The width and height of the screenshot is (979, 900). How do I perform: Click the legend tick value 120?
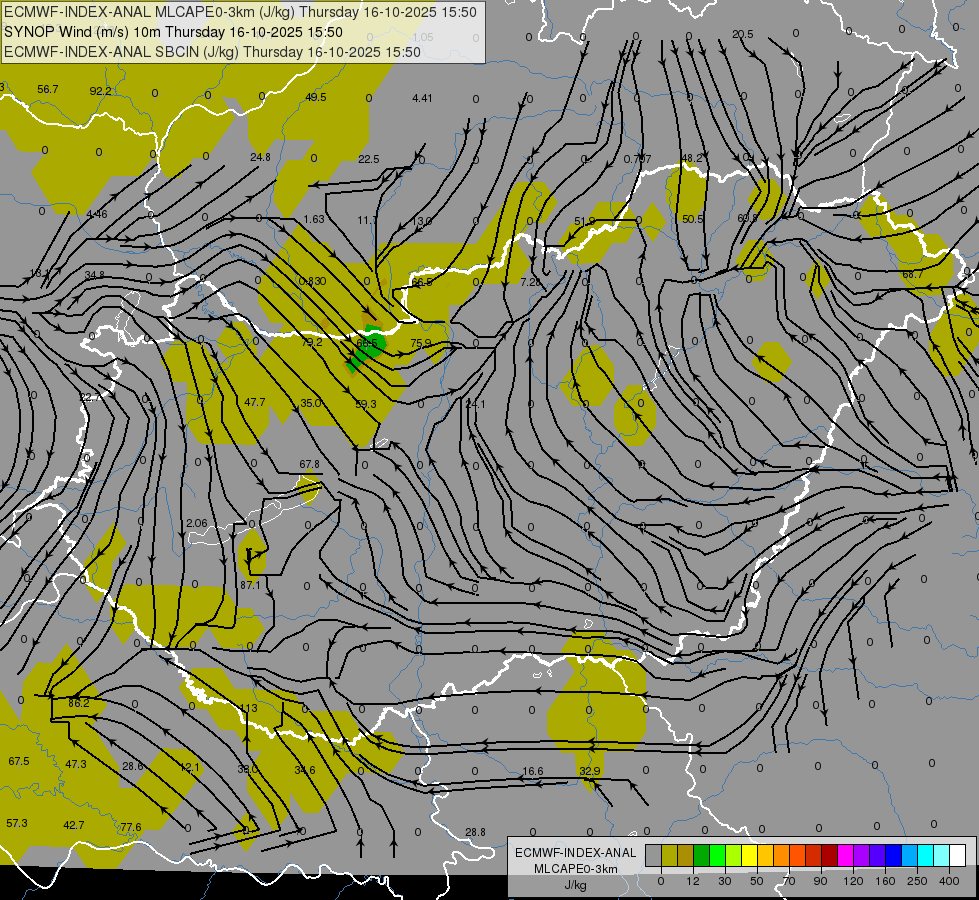(853, 881)
